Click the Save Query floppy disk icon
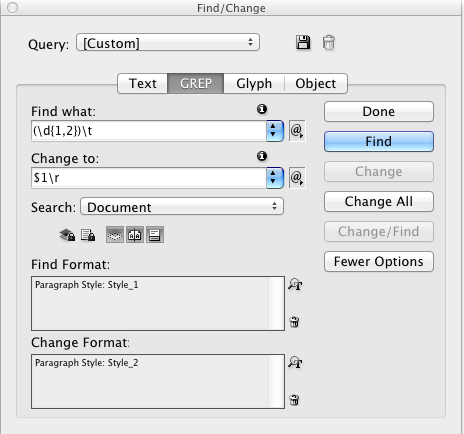This screenshot has height=434, width=464. [x=303, y=43]
